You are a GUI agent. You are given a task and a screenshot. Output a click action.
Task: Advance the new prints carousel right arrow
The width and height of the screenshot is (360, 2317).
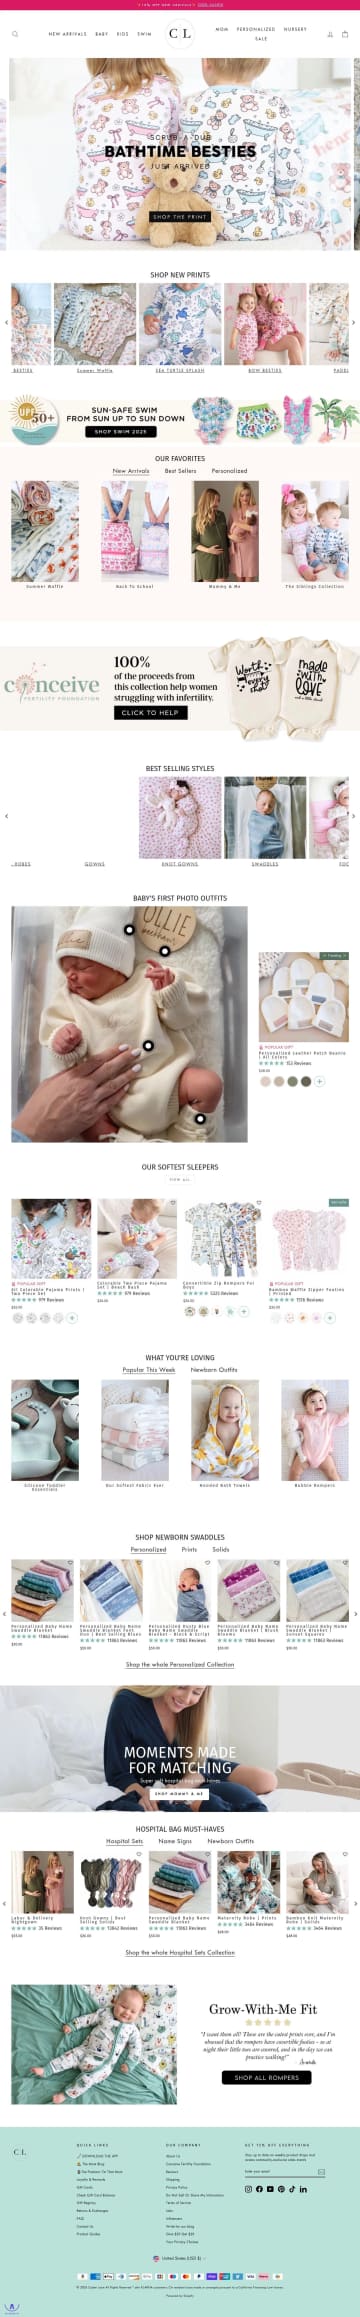352,323
